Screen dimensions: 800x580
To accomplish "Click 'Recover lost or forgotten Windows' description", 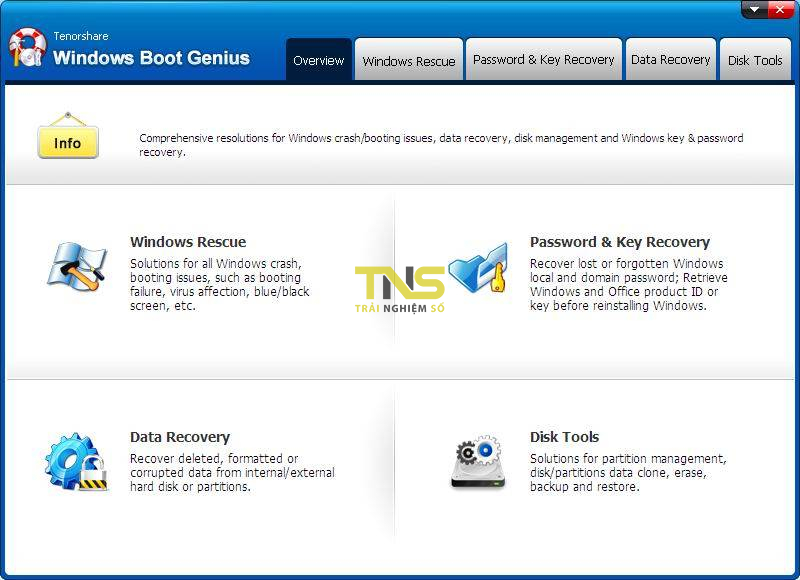I will (629, 285).
